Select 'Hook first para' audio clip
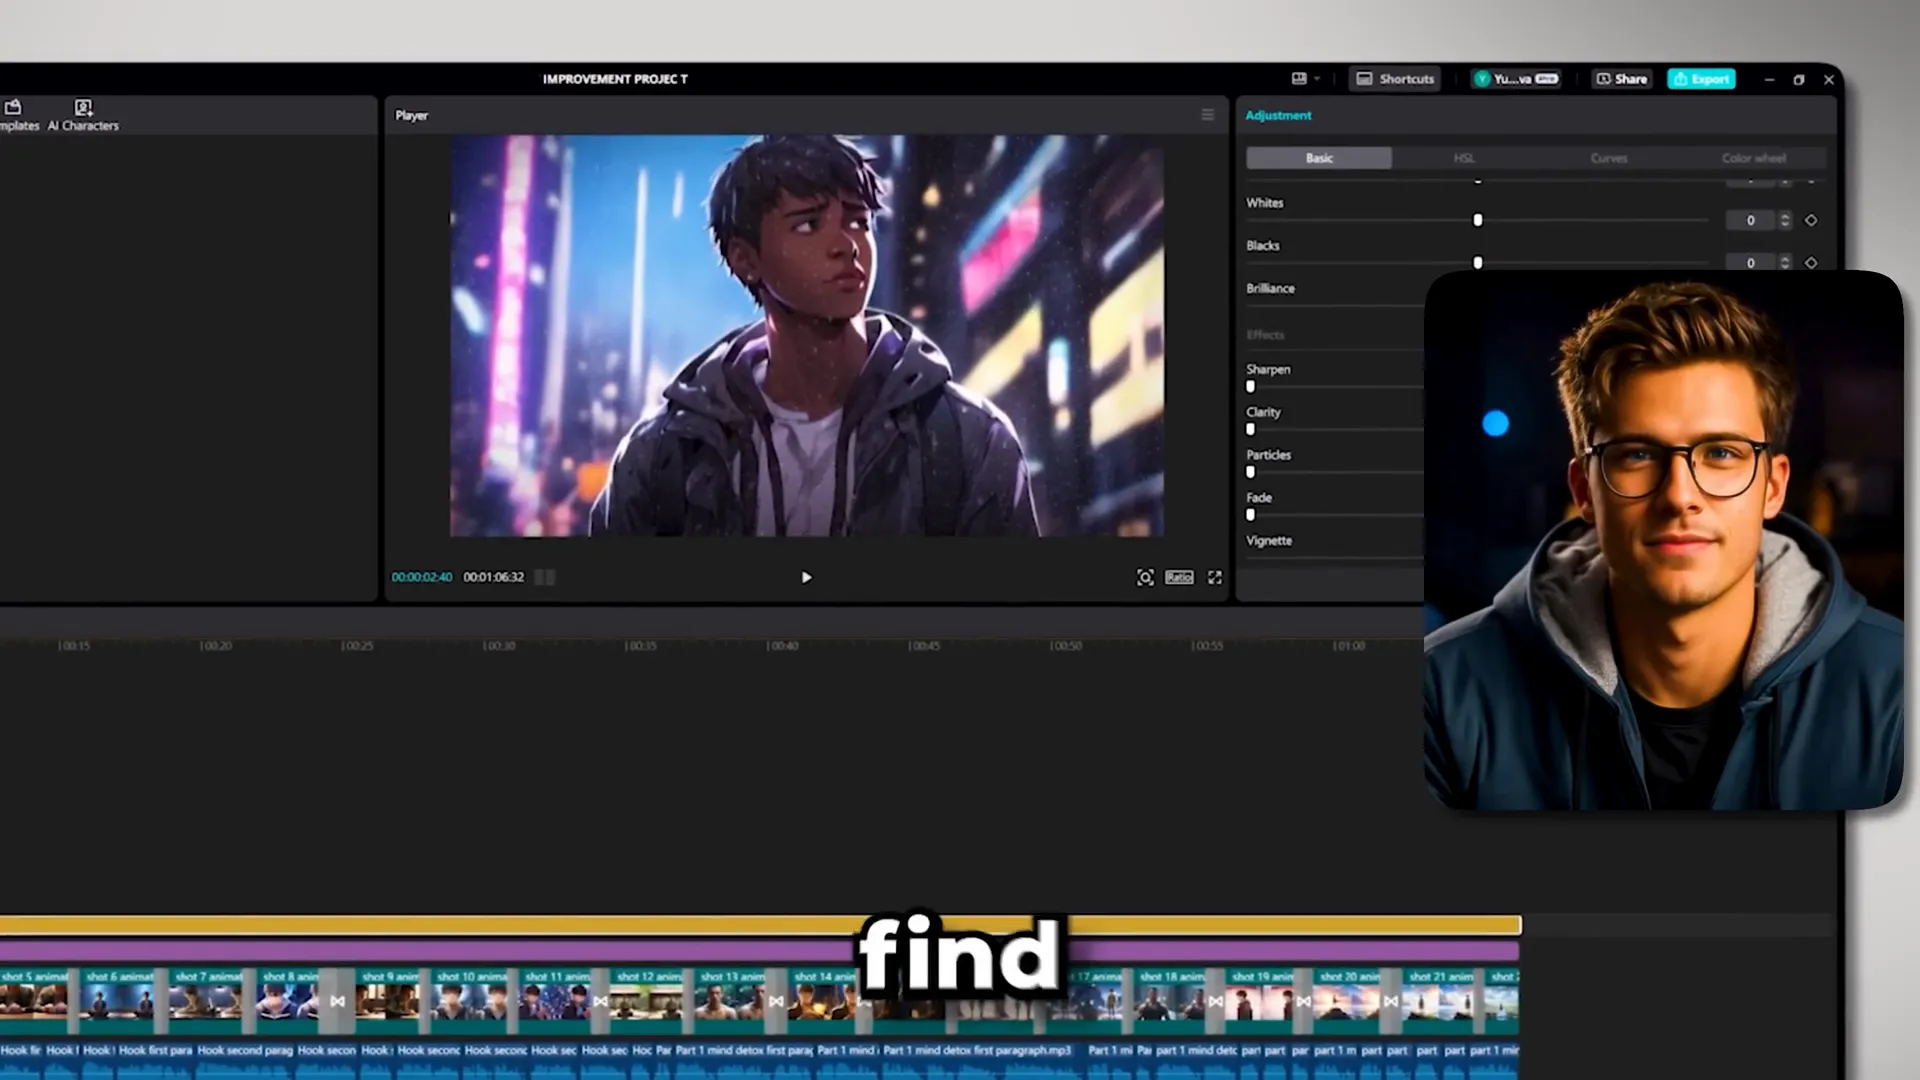The width and height of the screenshot is (1920, 1080). tap(155, 1060)
